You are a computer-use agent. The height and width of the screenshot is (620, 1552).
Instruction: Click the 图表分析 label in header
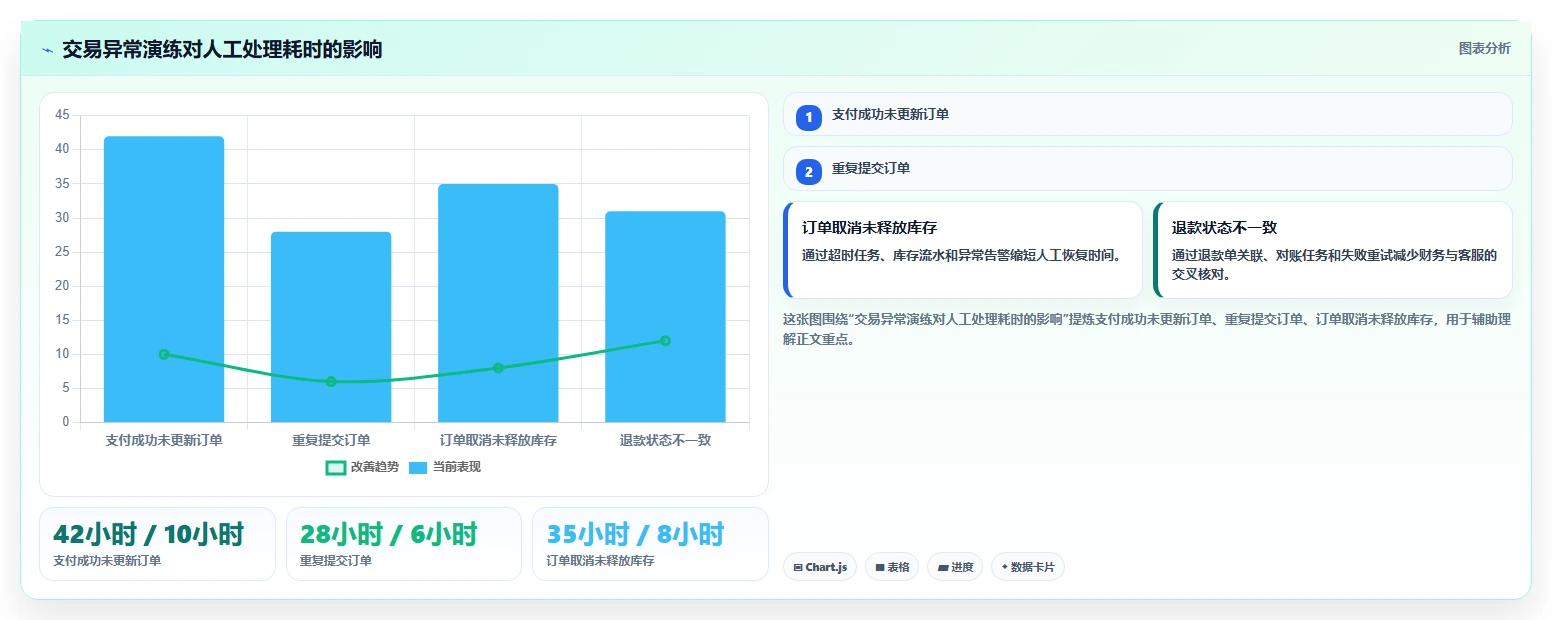tap(1484, 48)
